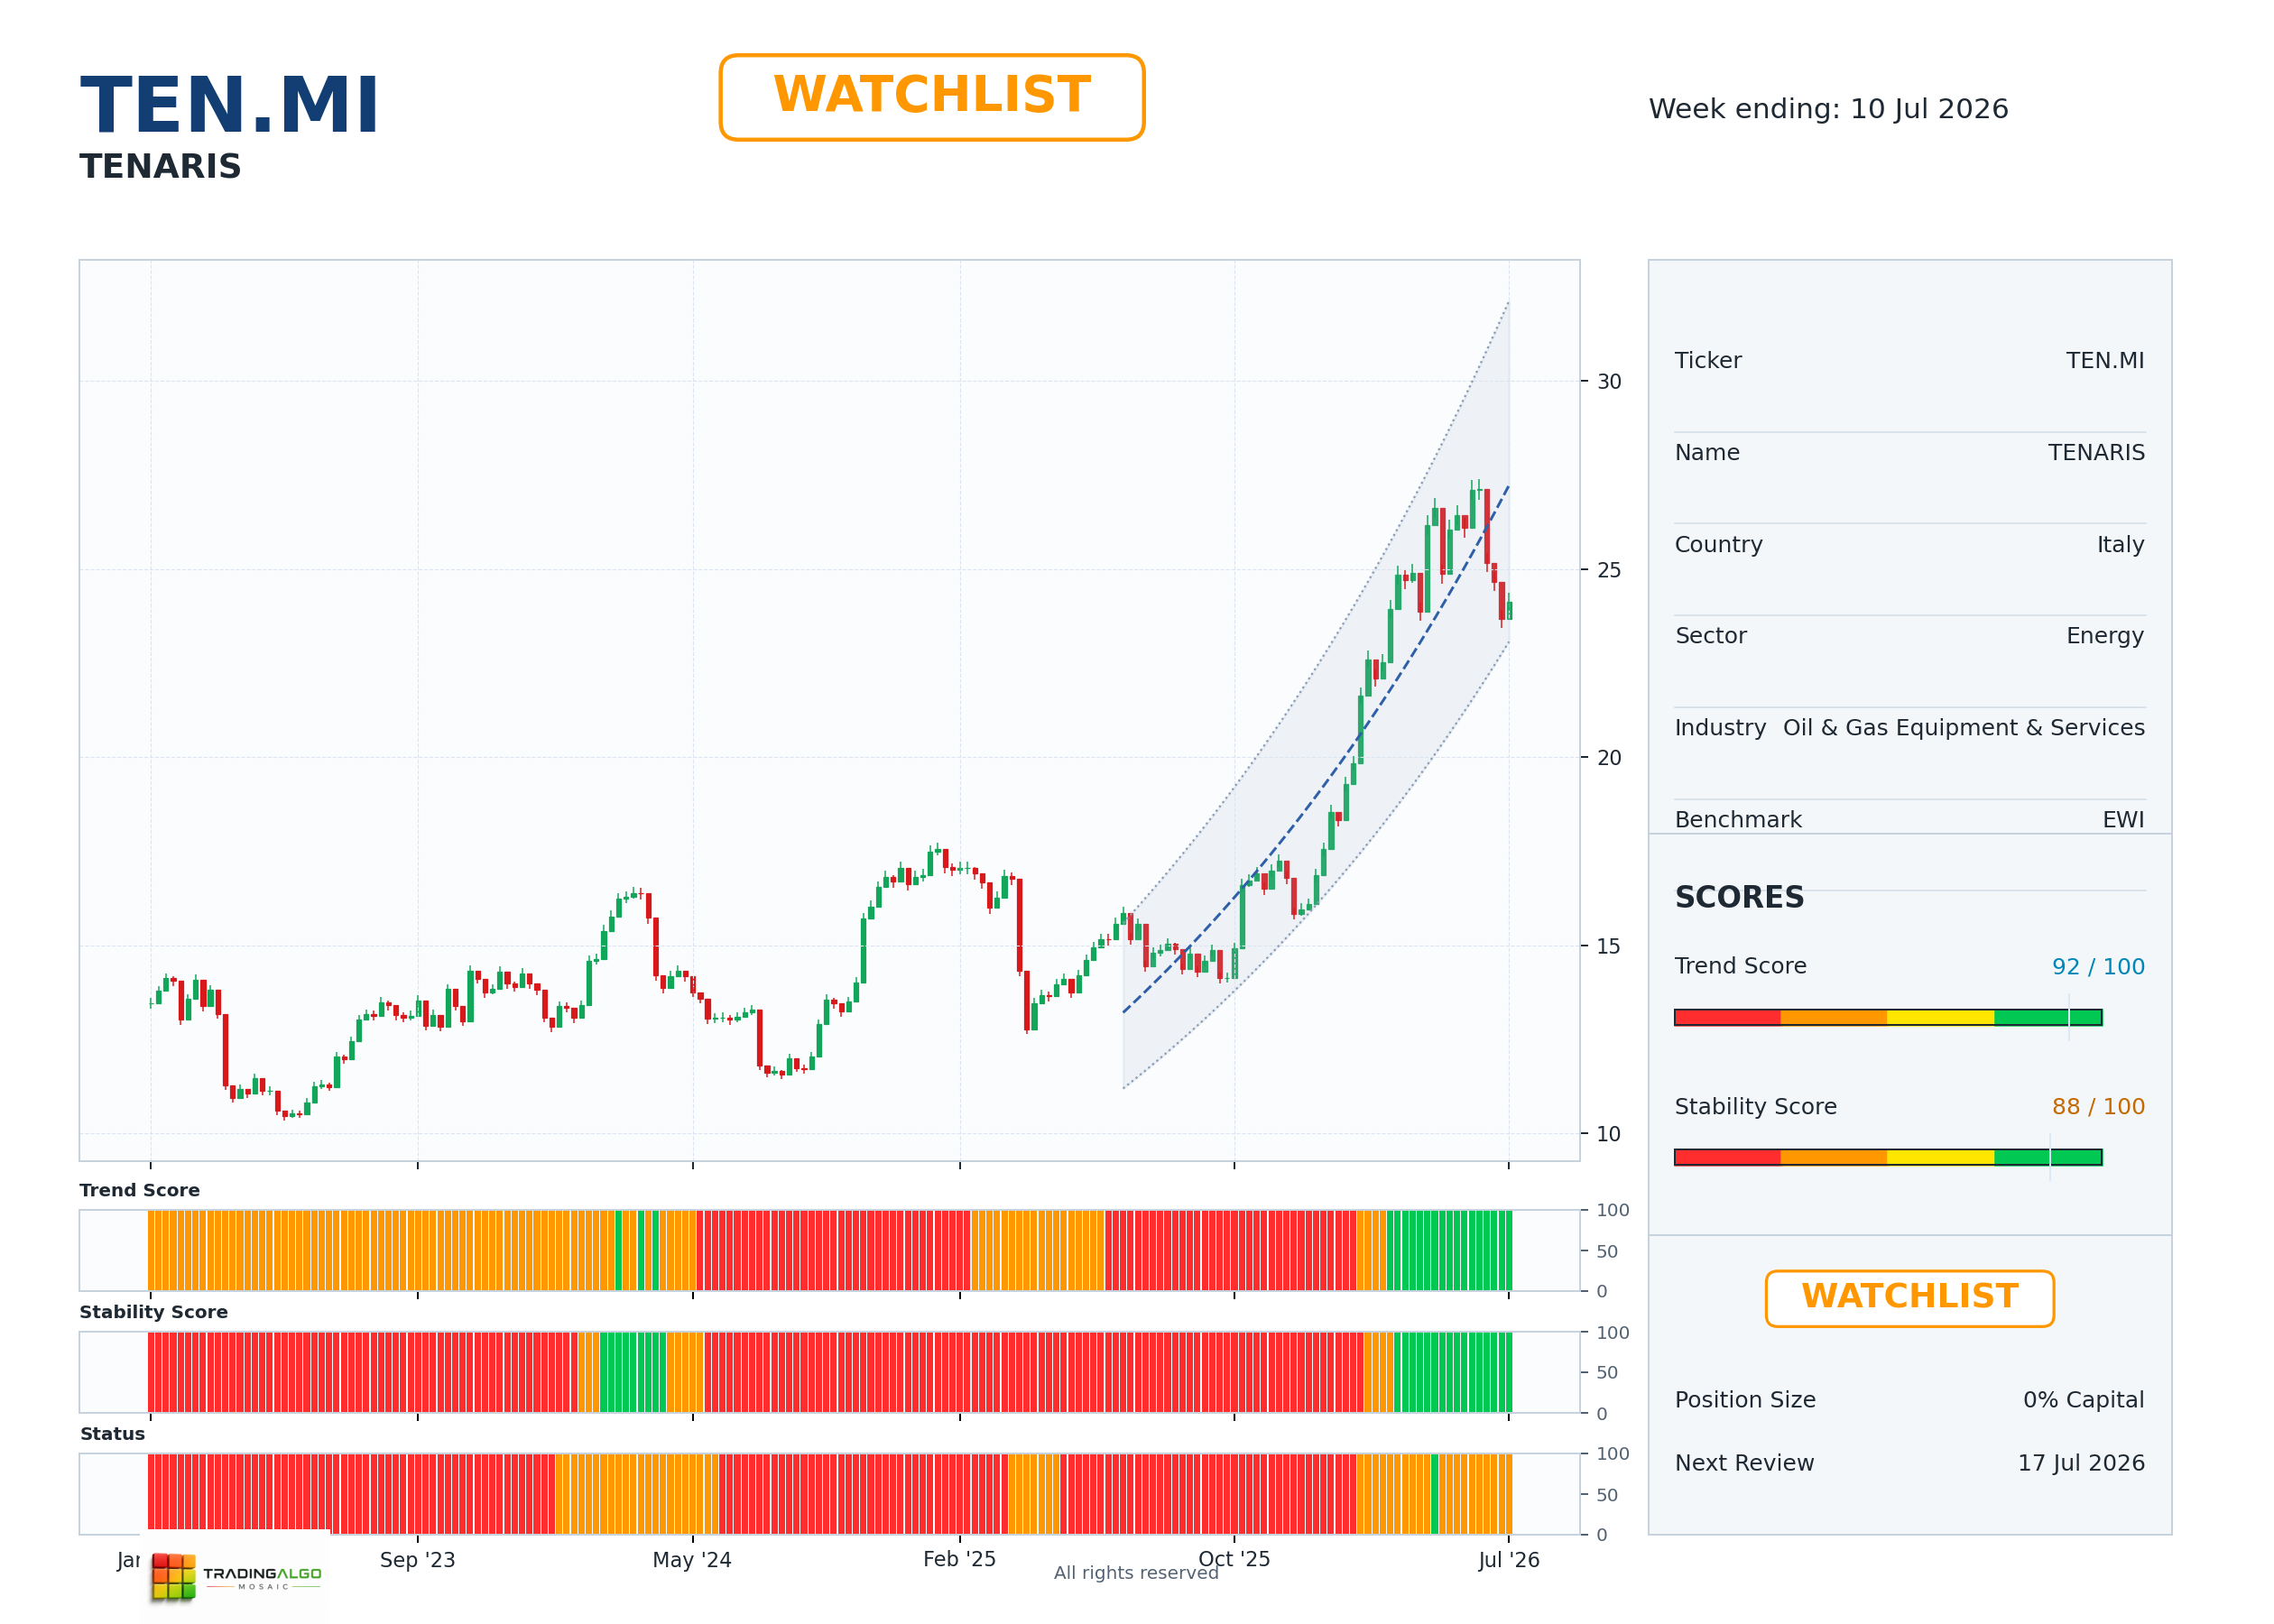2274x1624 pixels.
Task: Click the Benchmark value EWI
Action: click(x=2123, y=820)
